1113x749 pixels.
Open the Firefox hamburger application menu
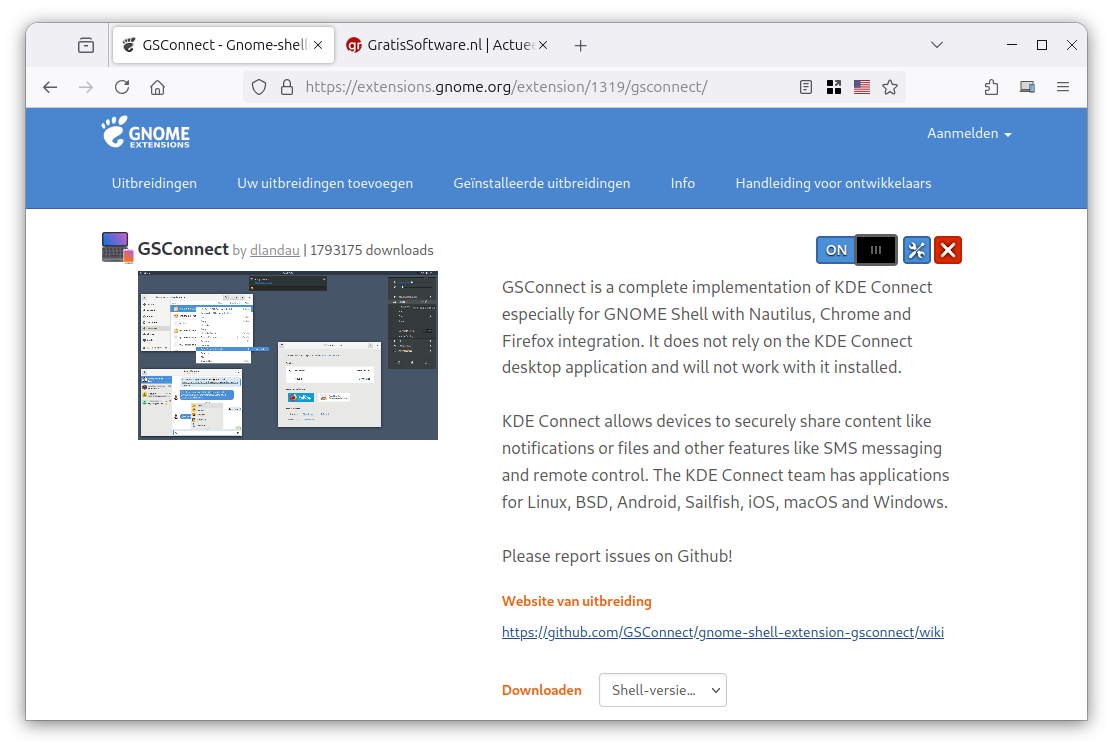pyautogui.click(x=1063, y=87)
